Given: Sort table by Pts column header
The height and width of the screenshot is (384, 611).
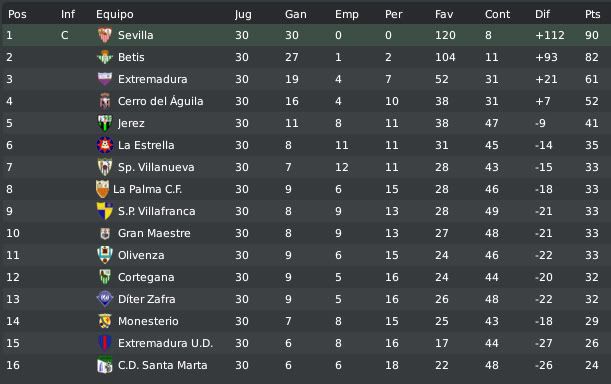Looking at the screenshot, I should click(592, 14).
